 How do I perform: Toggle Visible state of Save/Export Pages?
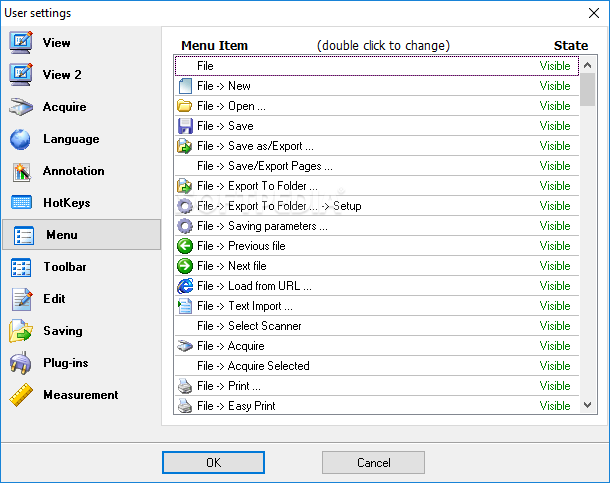click(x=555, y=166)
